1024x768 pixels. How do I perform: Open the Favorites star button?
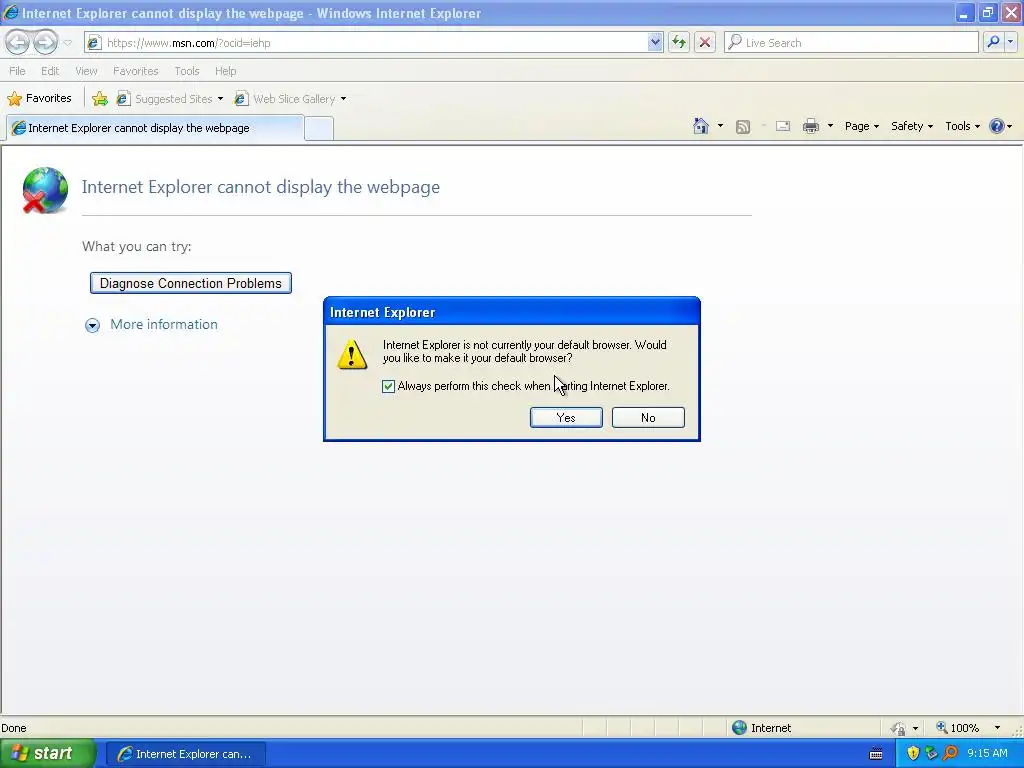[x=39, y=99]
